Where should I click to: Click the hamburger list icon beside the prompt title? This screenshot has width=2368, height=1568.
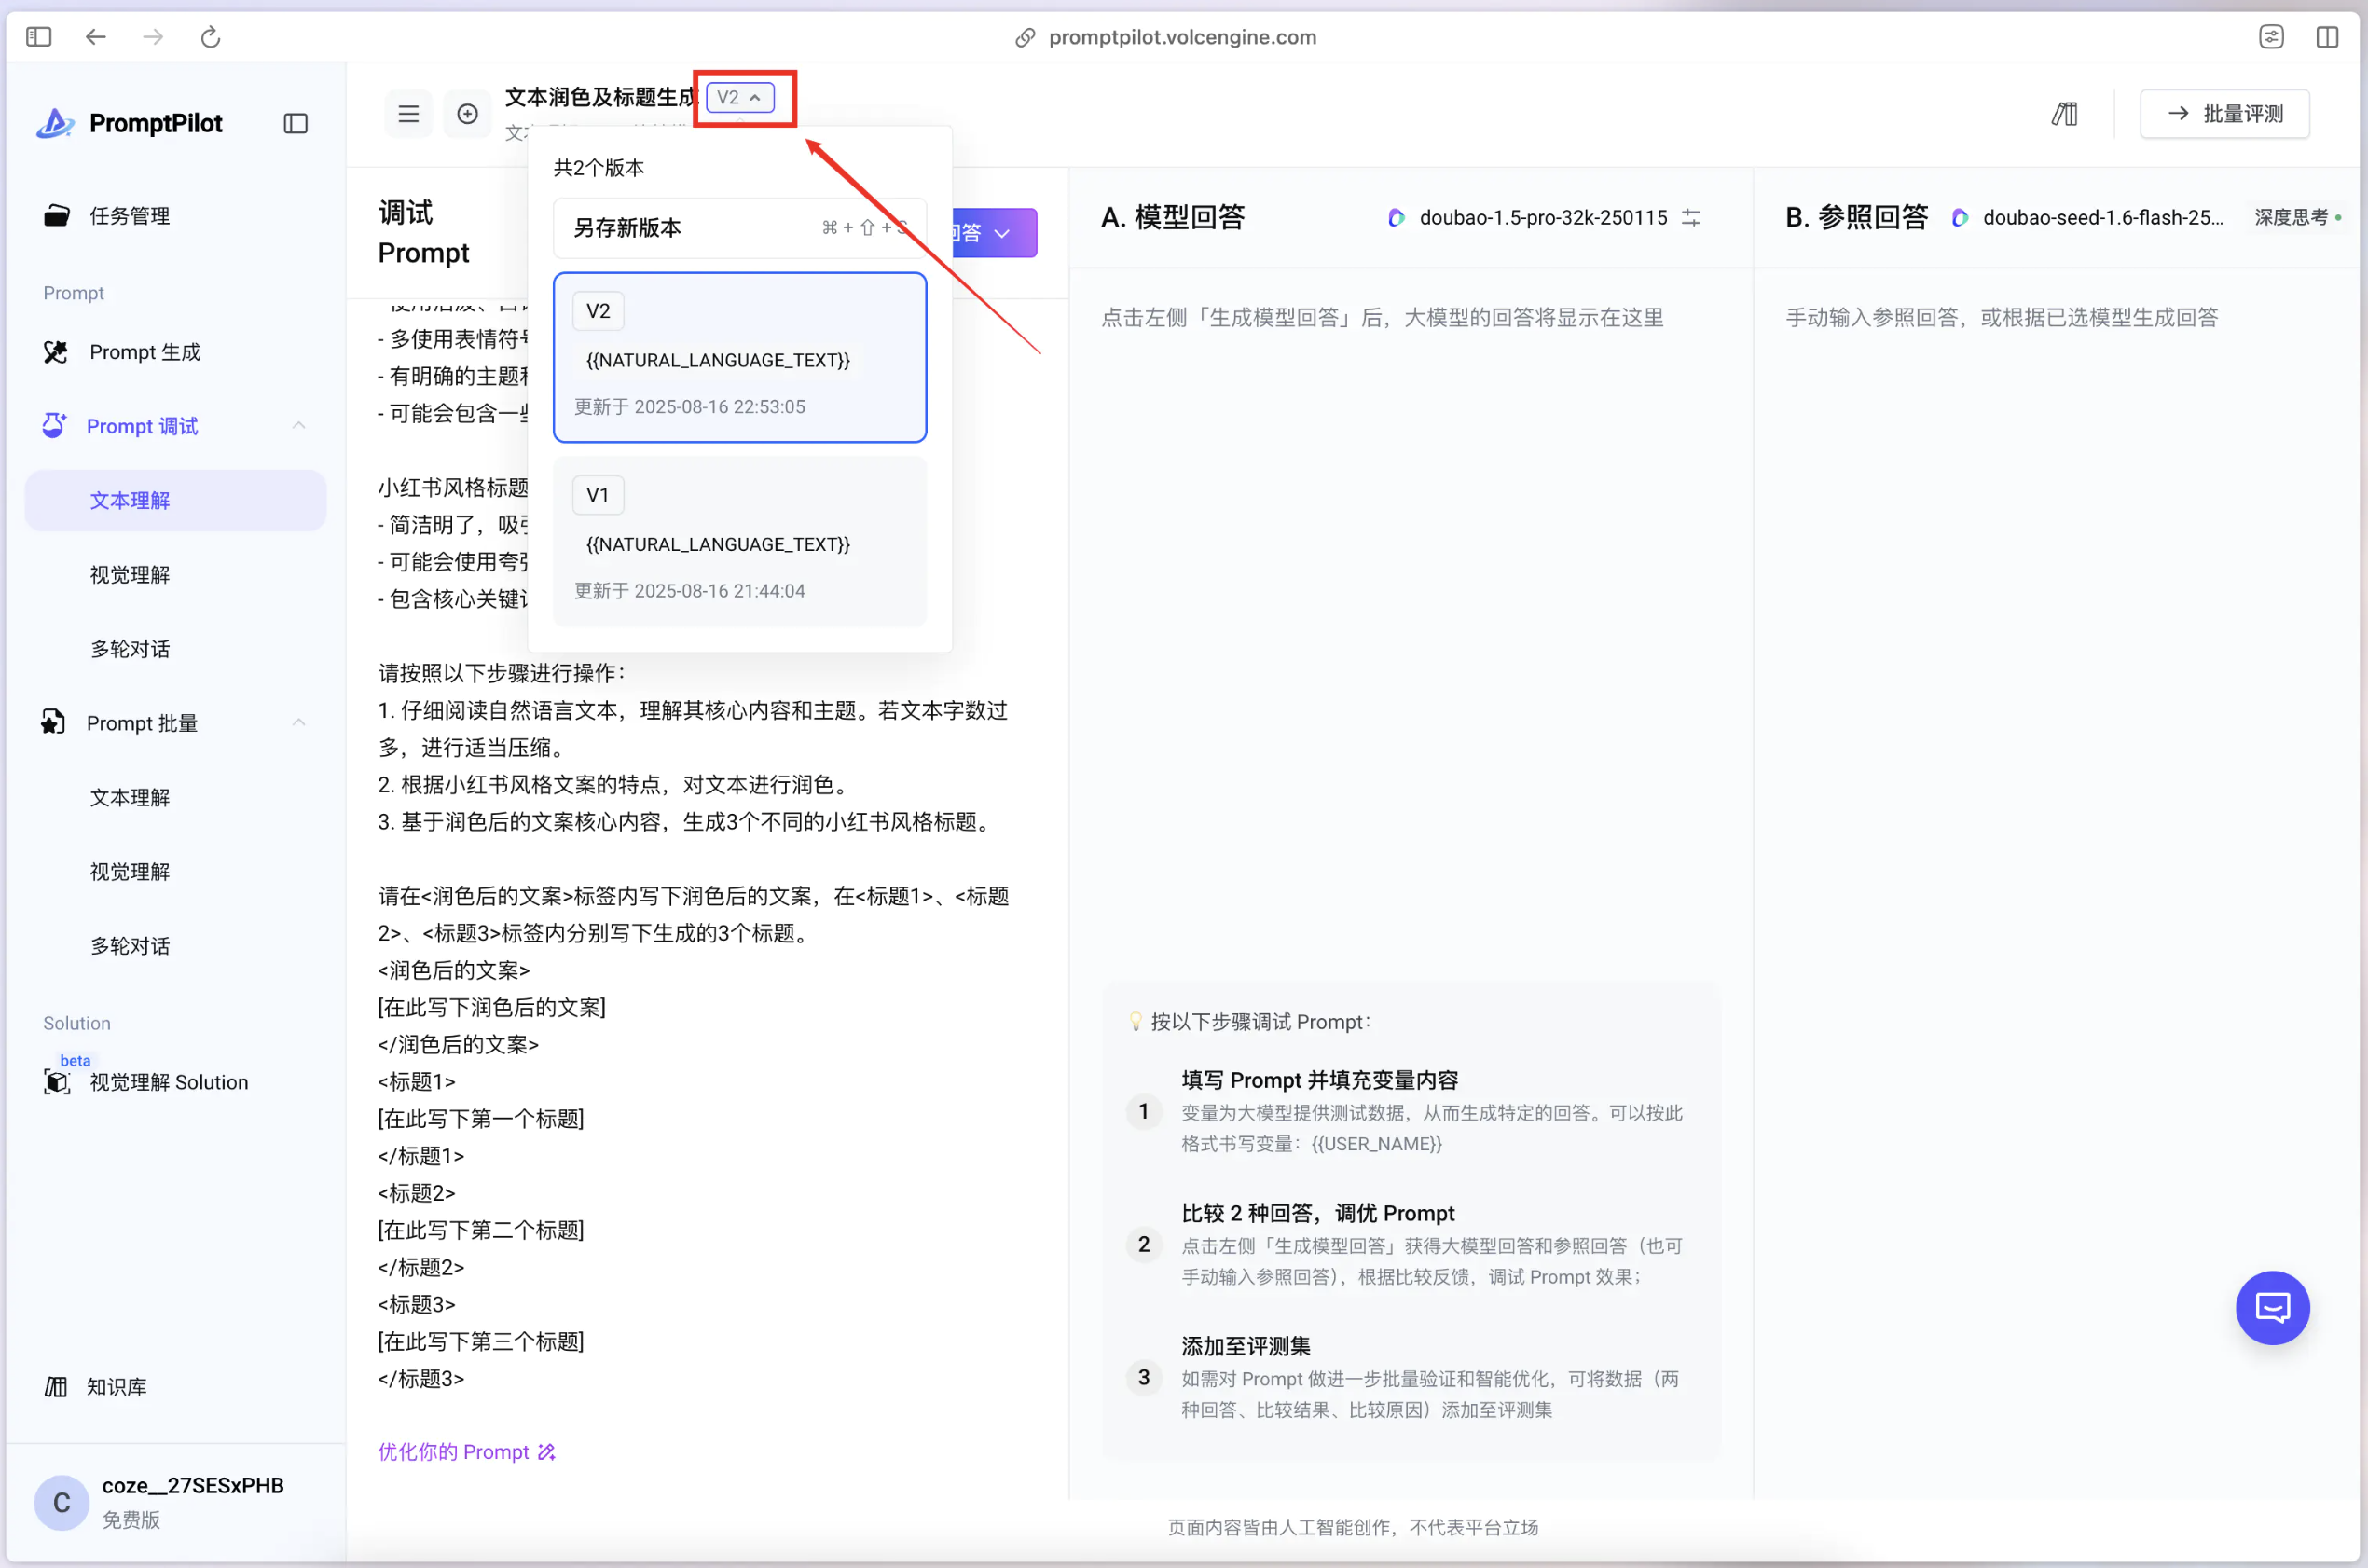[408, 114]
